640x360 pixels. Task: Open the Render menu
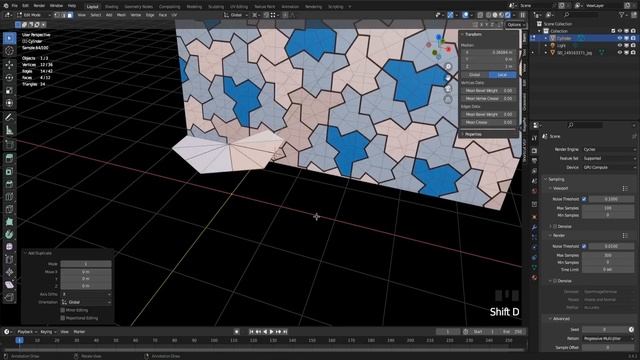point(39,6)
